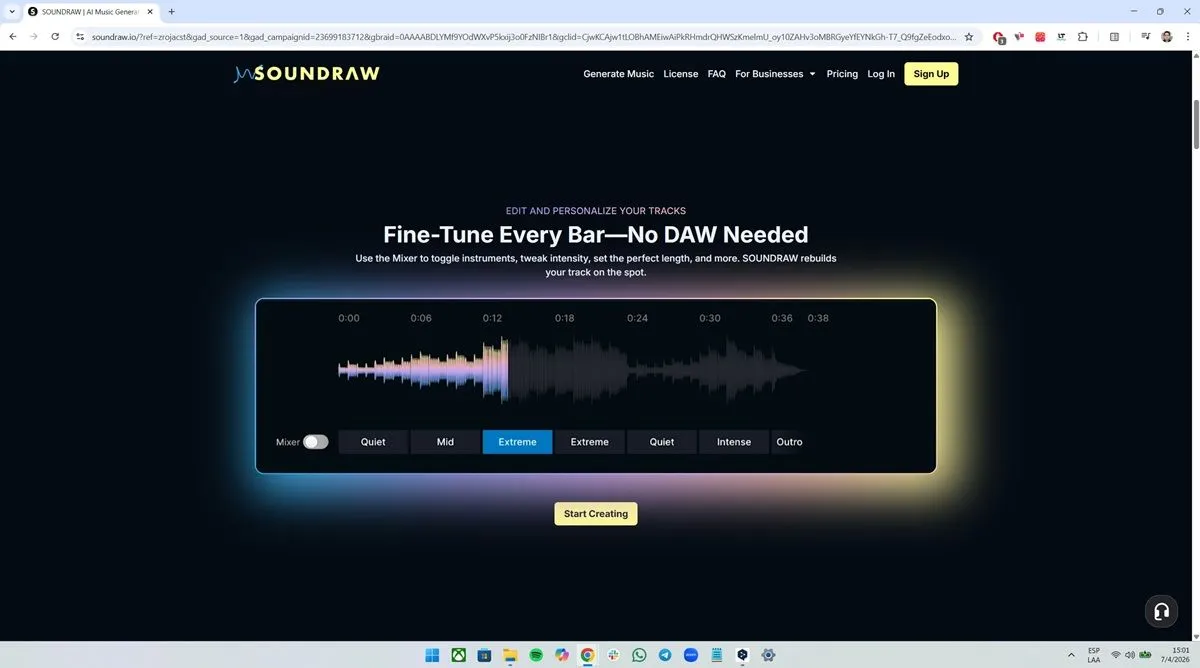Open the site information icon in address bar
The image size is (1200, 668).
coord(81,37)
